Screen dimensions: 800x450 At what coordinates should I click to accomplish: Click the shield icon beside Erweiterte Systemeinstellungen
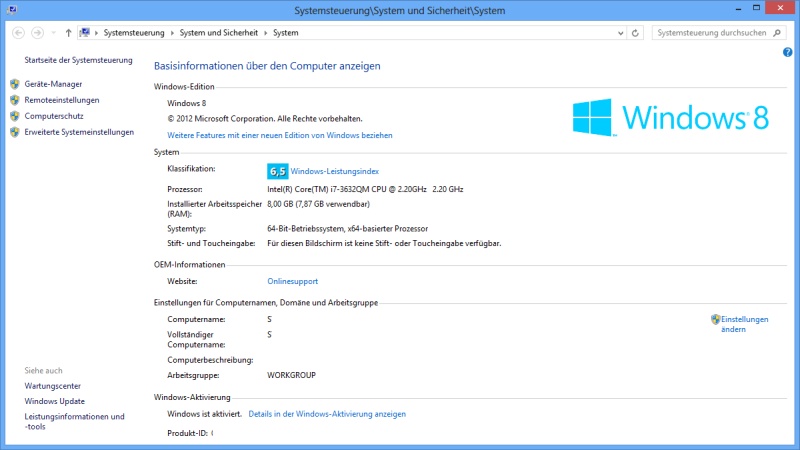15,132
